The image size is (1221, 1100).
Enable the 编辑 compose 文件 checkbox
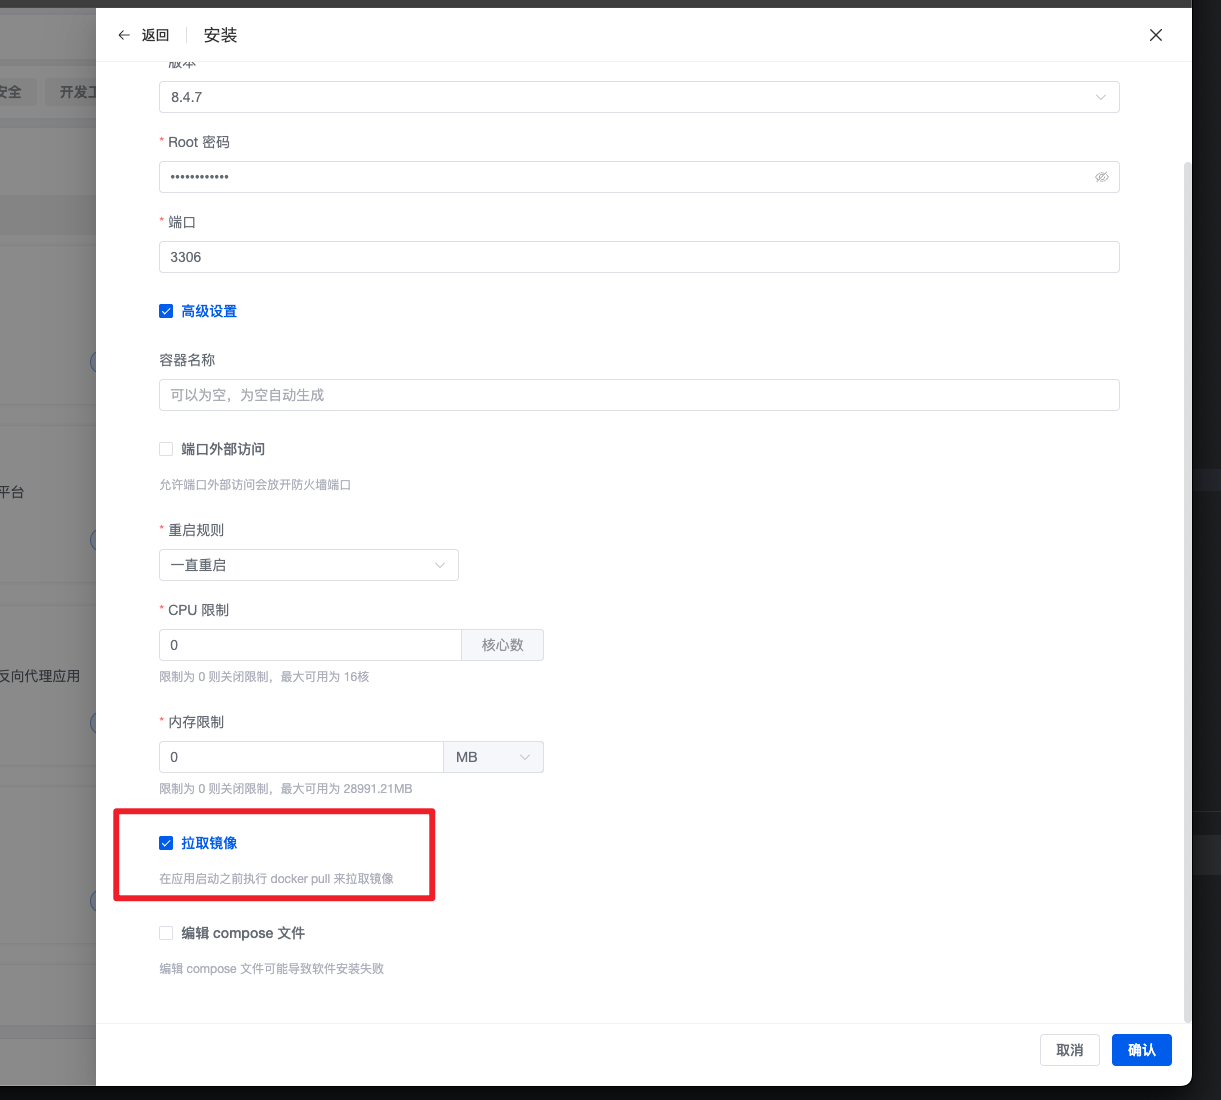(166, 933)
